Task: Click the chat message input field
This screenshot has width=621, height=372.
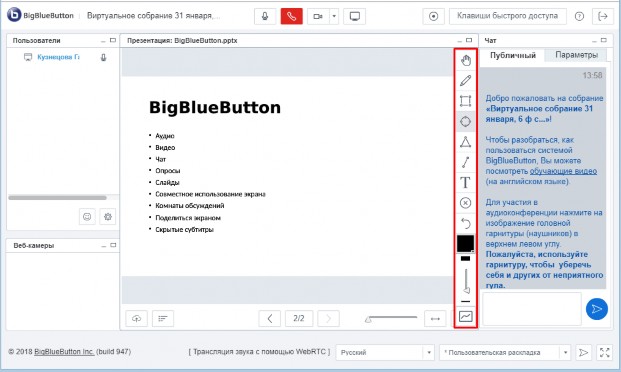Action: 532,309
